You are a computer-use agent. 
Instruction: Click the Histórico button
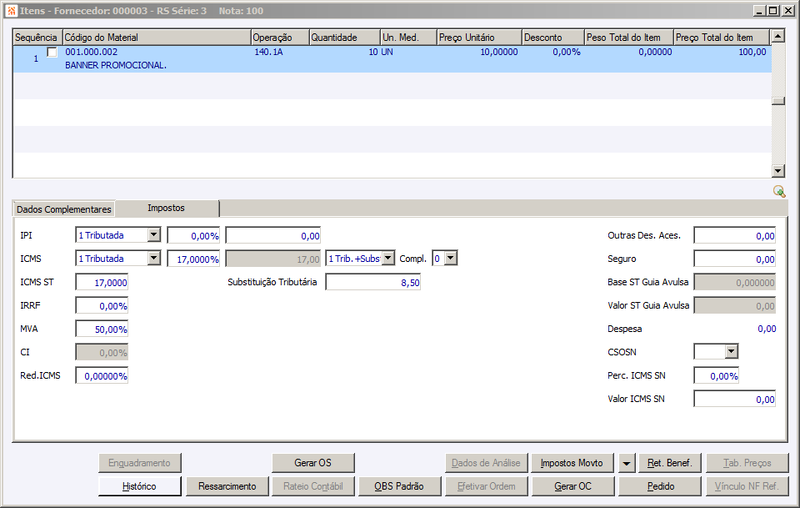pyautogui.click(x=139, y=487)
